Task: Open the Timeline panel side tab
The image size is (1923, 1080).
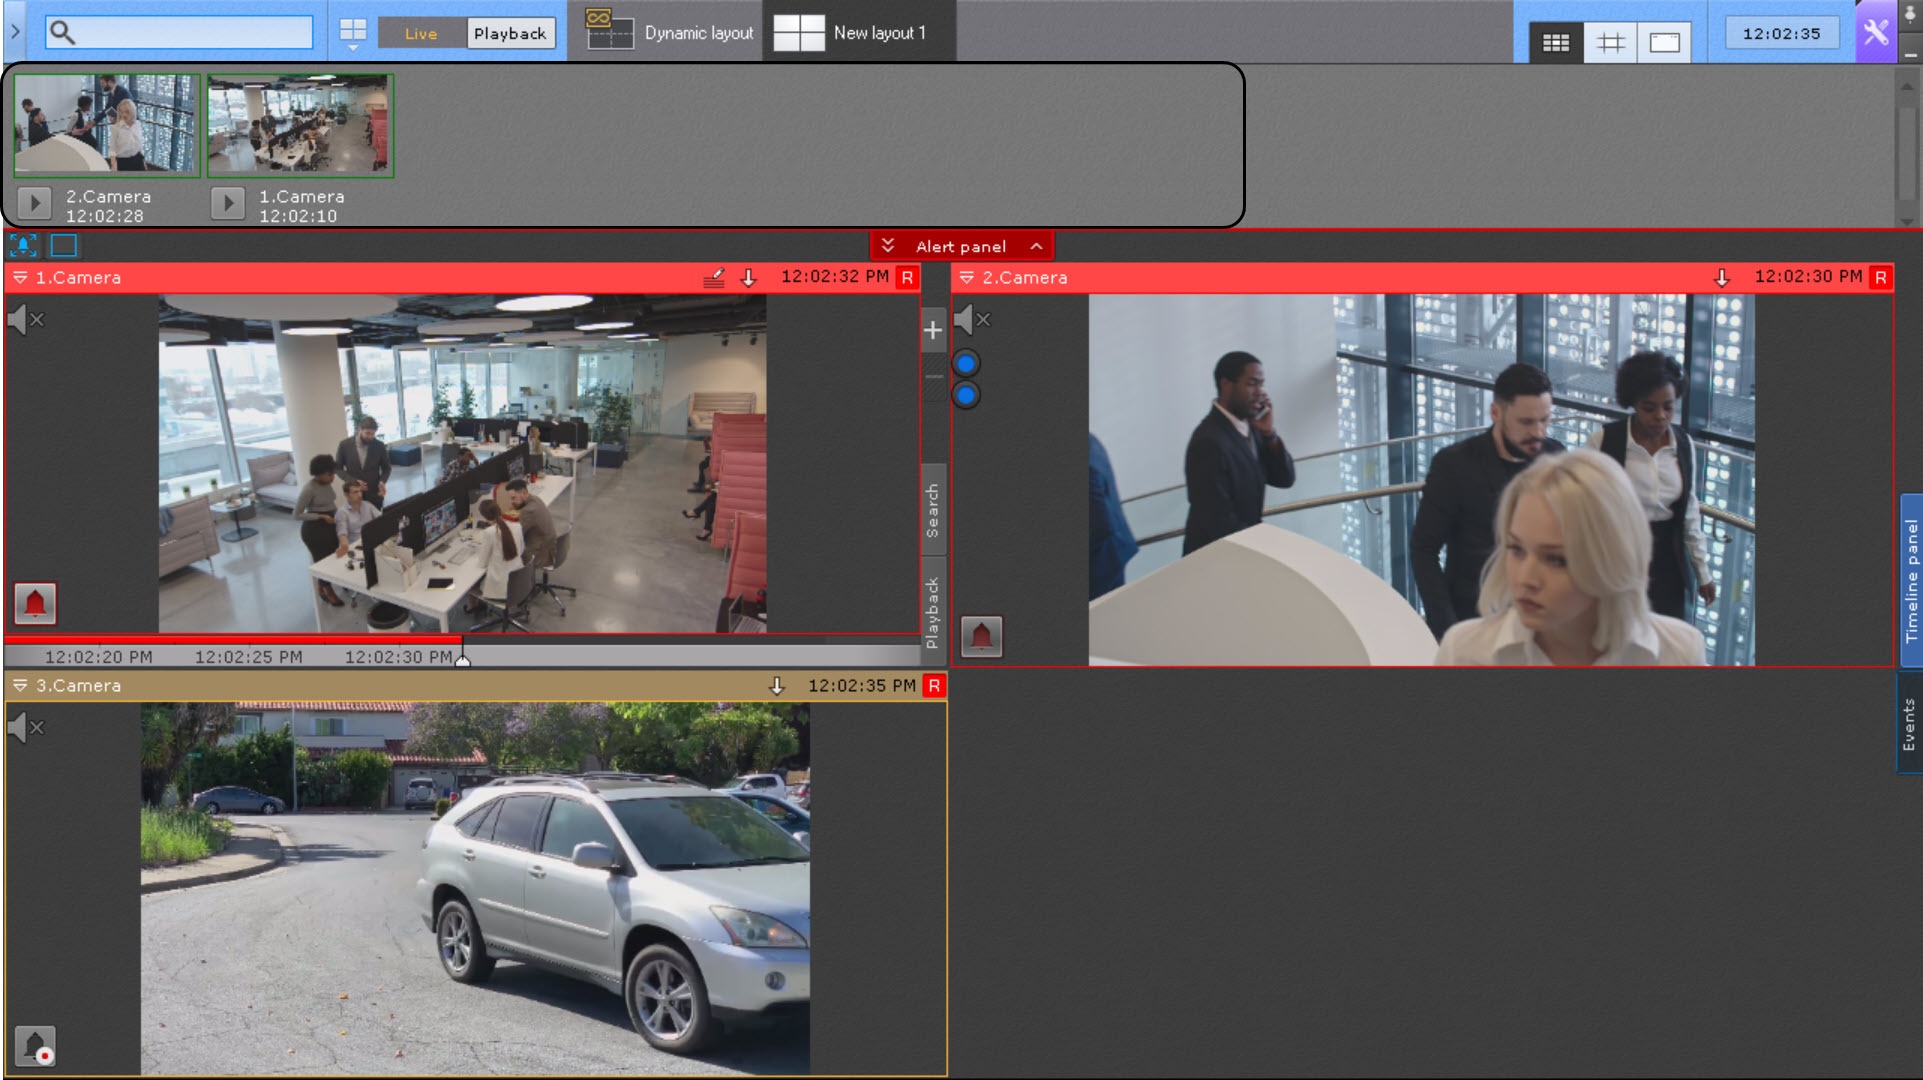Action: pos(1911,580)
